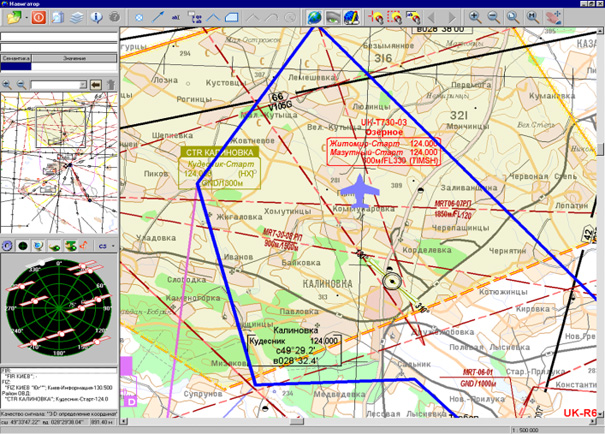Screen dimensions: 605x434
Task: Open the map layers stack icon
Action: pyautogui.click(x=77, y=17)
